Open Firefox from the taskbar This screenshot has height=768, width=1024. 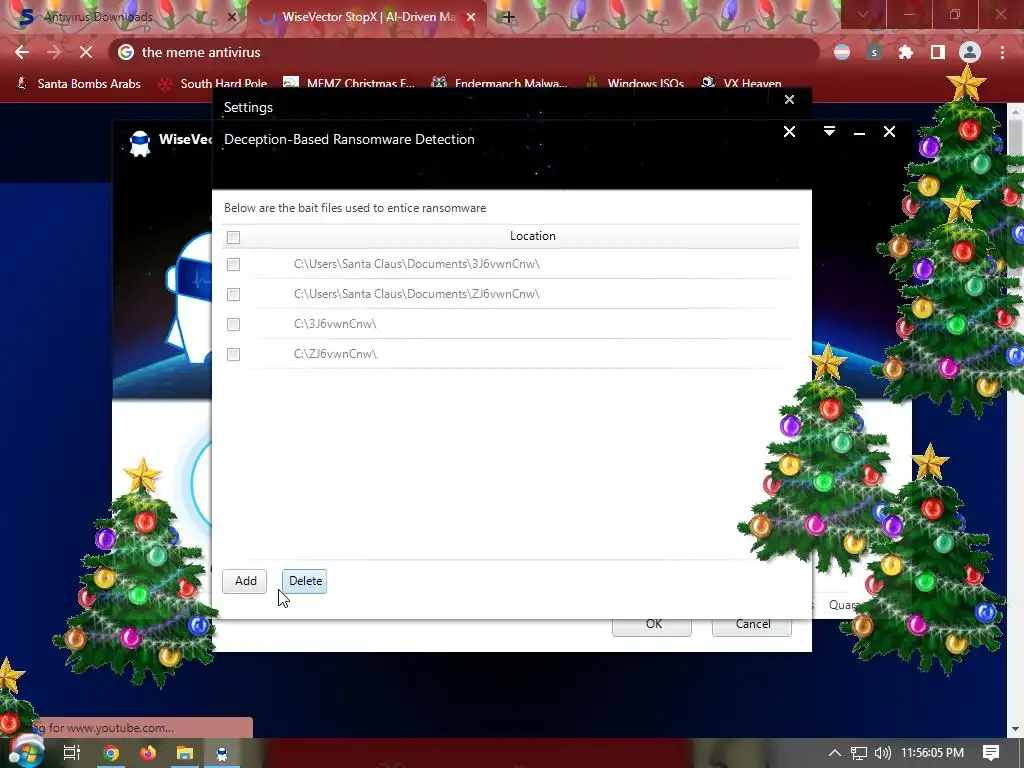(148, 753)
